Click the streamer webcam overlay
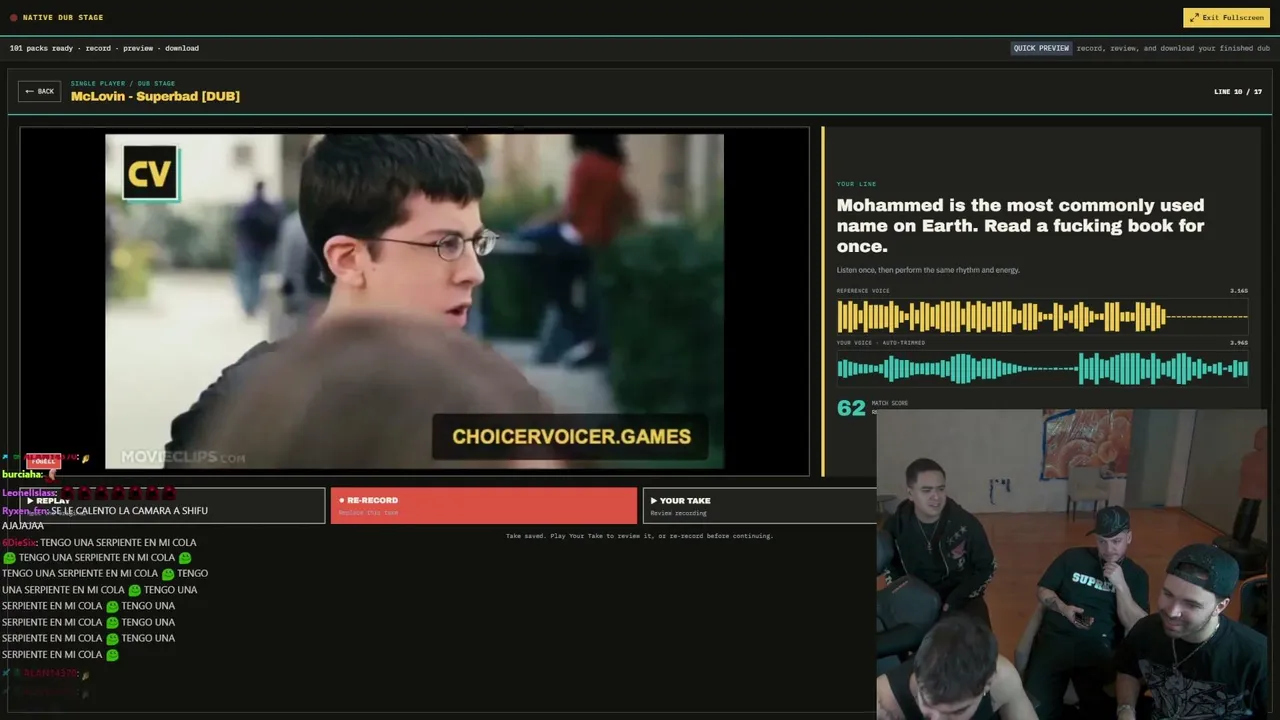This screenshot has width=1280, height=720. click(1072, 564)
